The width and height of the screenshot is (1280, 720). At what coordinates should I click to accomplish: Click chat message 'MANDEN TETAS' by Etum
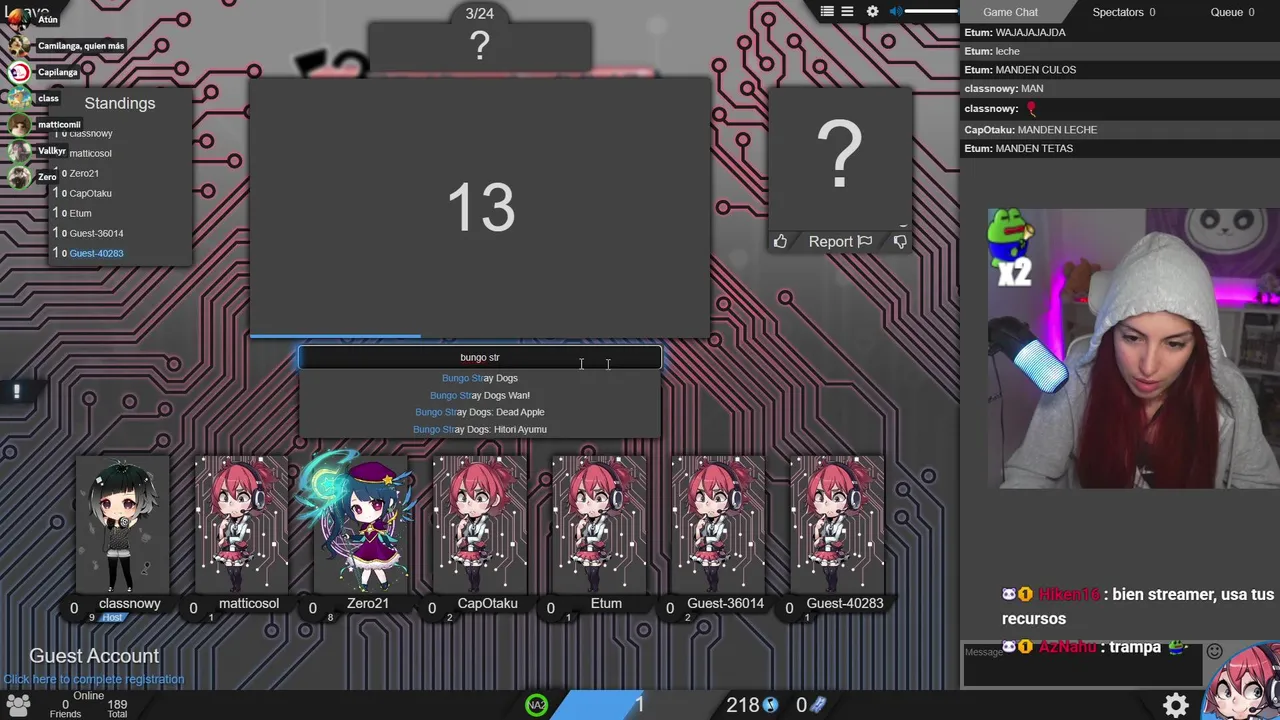(1034, 149)
